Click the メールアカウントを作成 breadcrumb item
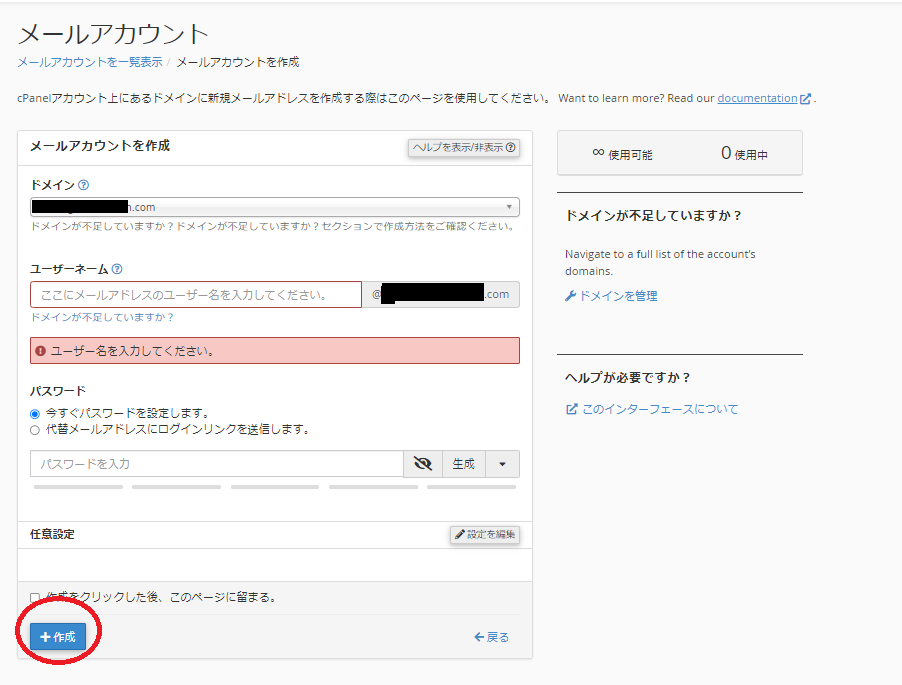This screenshot has width=902, height=685. coord(237,62)
